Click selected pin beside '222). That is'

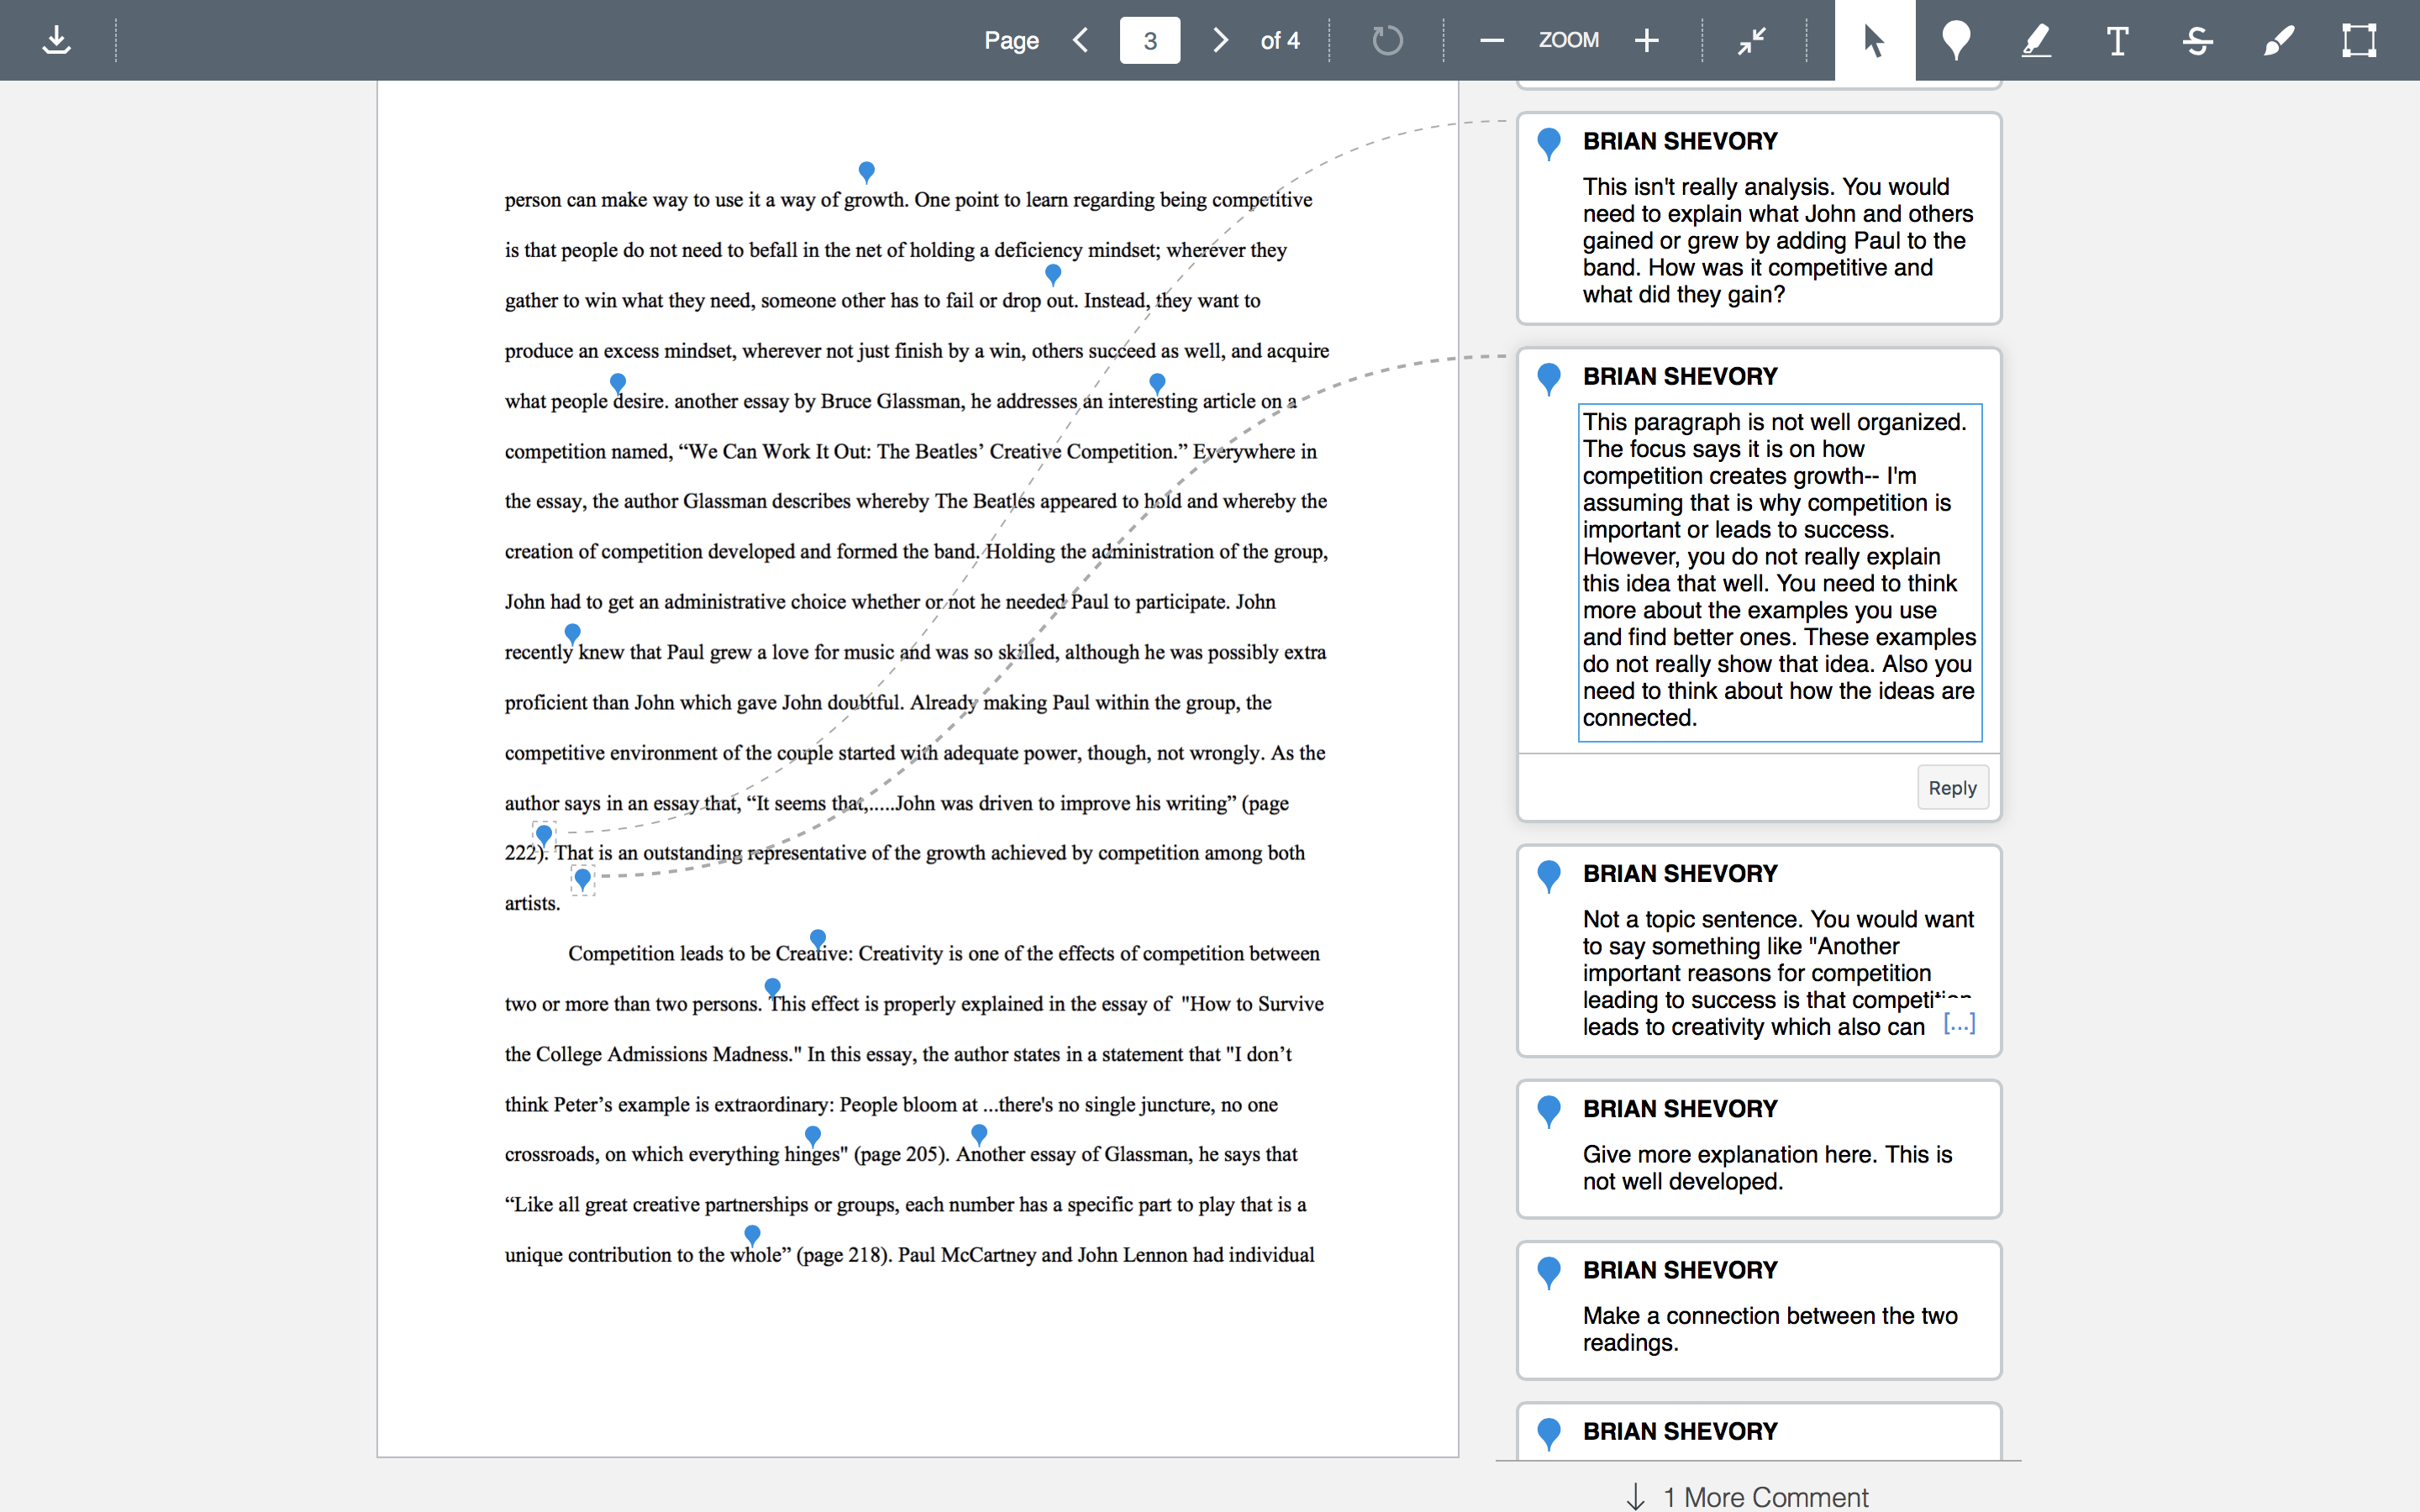coord(544,834)
